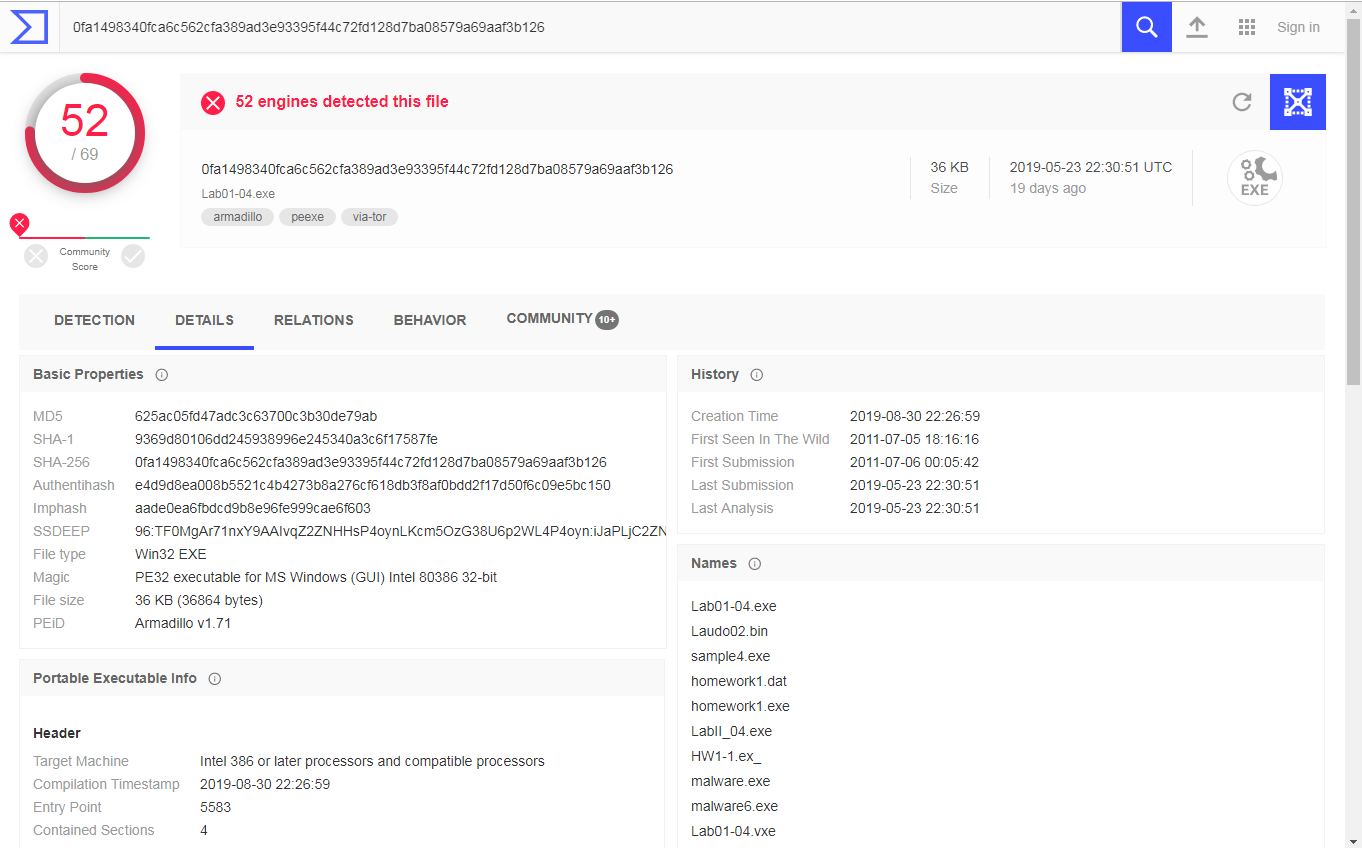The width and height of the screenshot is (1362, 848).
Task: Click the red community score marker
Action: 19,223
